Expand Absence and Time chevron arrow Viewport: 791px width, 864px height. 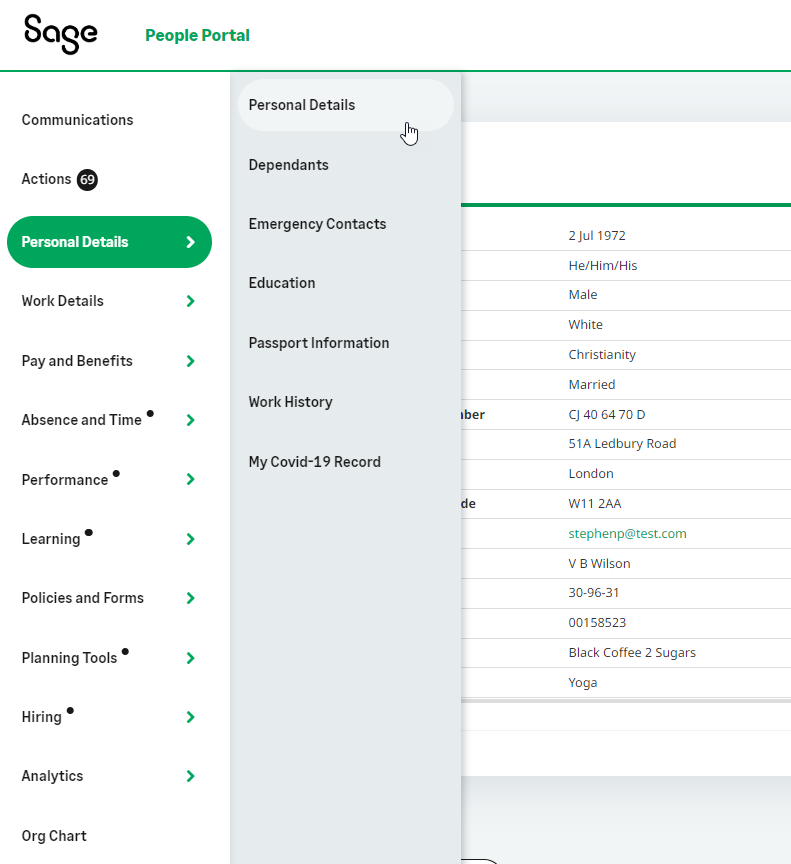(x=190, y=420)
